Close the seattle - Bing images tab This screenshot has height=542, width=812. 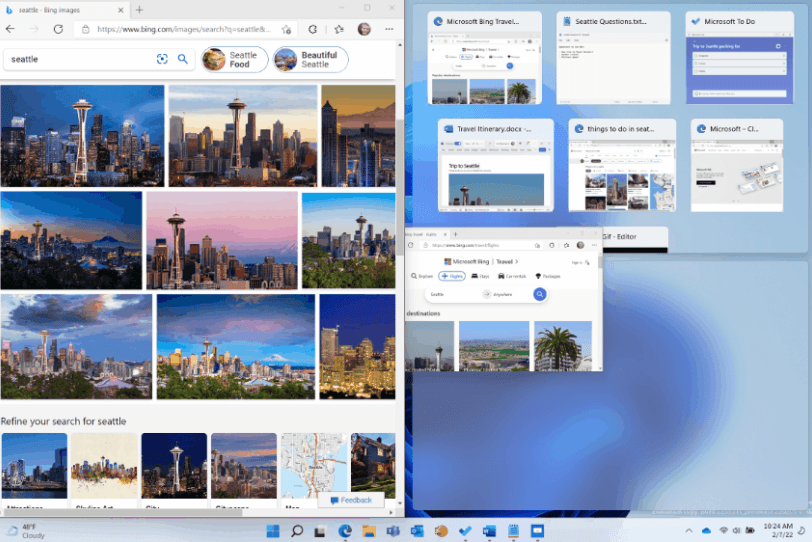pyautogui.click(x=121, y=10)
